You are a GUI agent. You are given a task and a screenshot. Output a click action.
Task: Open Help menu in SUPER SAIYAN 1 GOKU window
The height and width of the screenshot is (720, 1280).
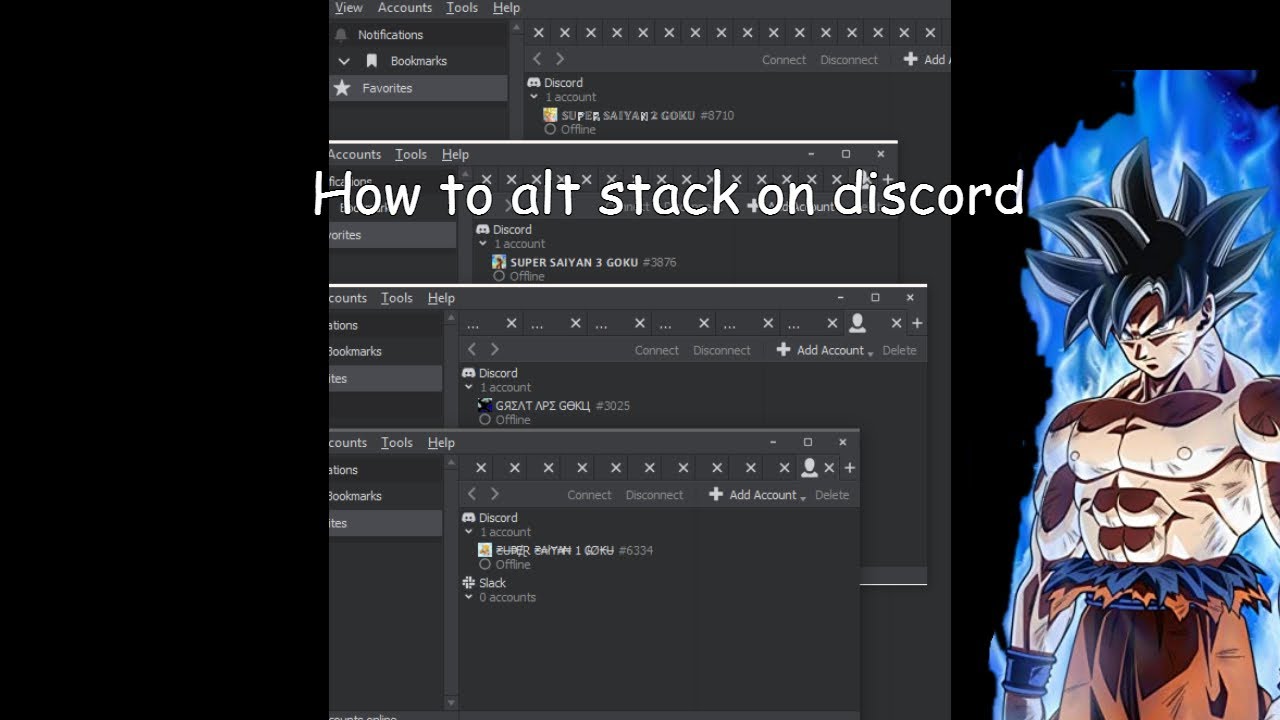click(441, 443)
